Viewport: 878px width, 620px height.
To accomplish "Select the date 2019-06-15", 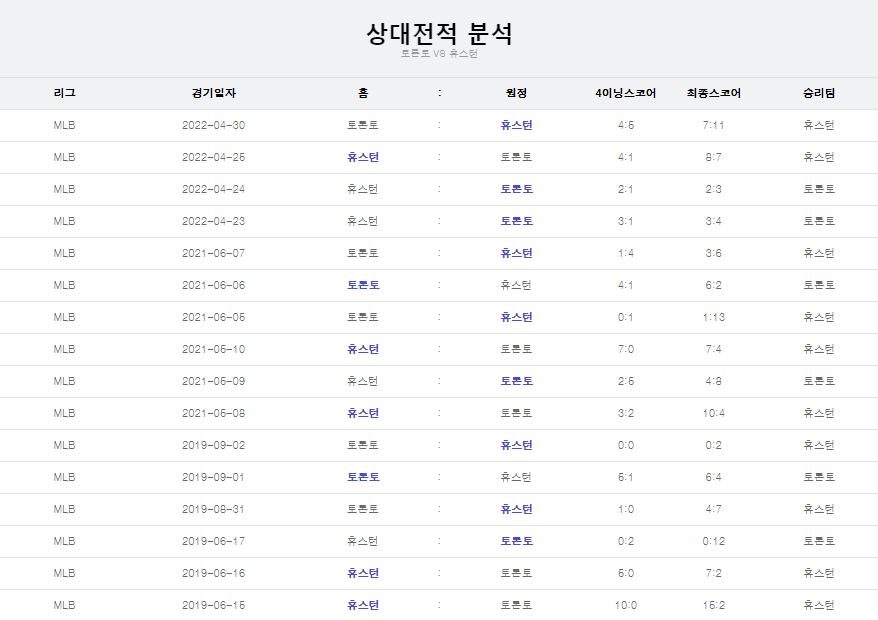I will coord(214,605).
